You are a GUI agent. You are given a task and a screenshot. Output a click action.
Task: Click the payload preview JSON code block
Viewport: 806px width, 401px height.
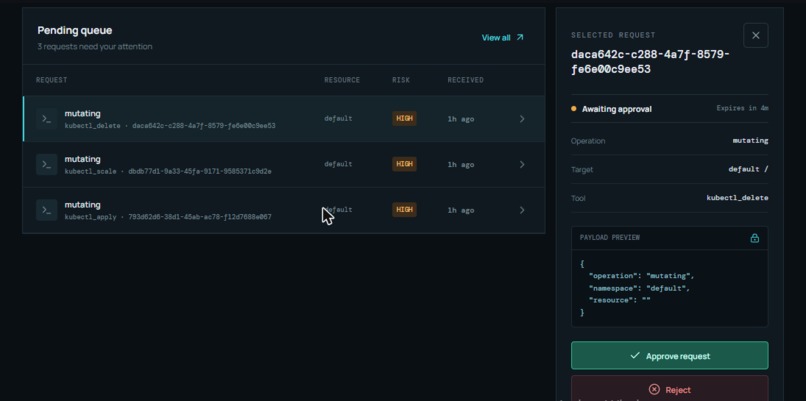669,288
